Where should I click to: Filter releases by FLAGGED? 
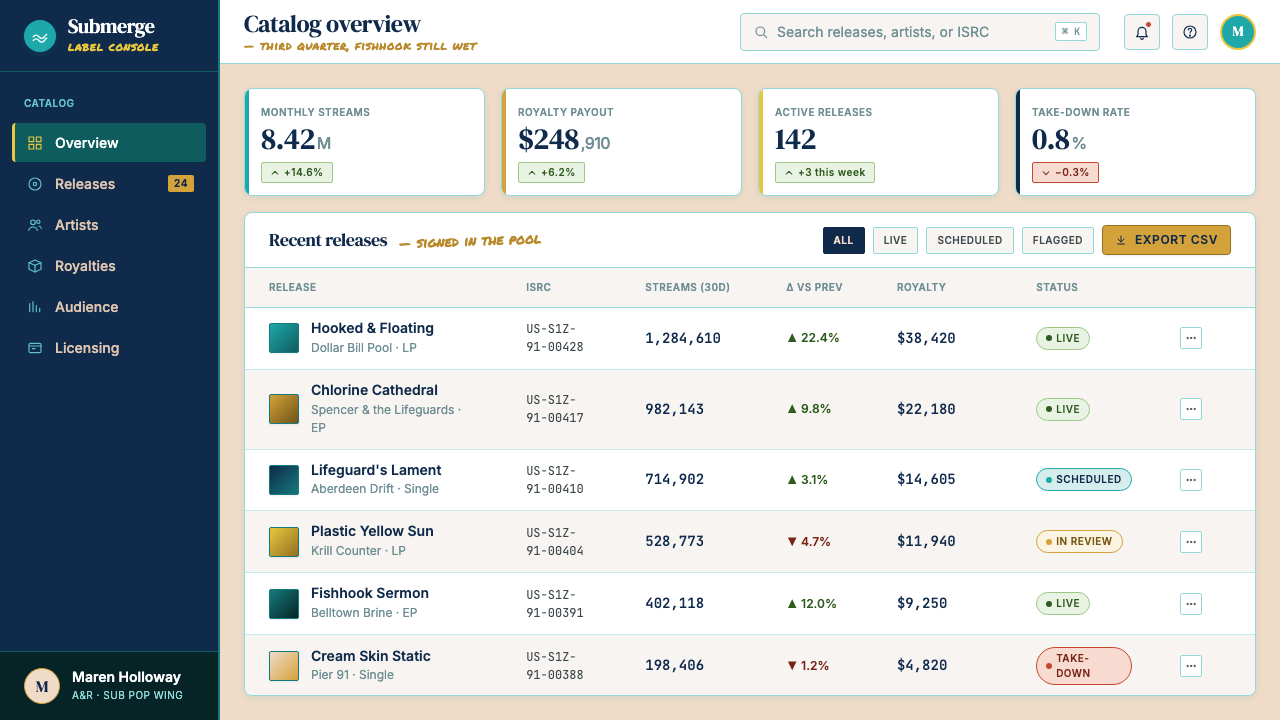(1058, 240)
